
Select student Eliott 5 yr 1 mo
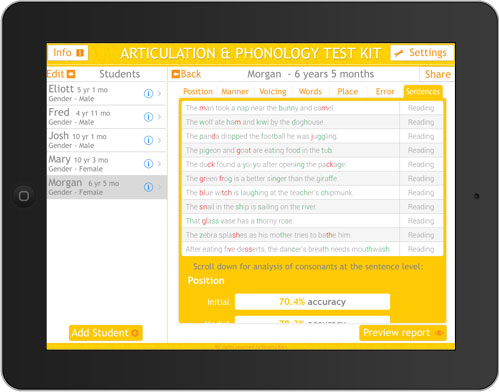(x=107, y=94)
